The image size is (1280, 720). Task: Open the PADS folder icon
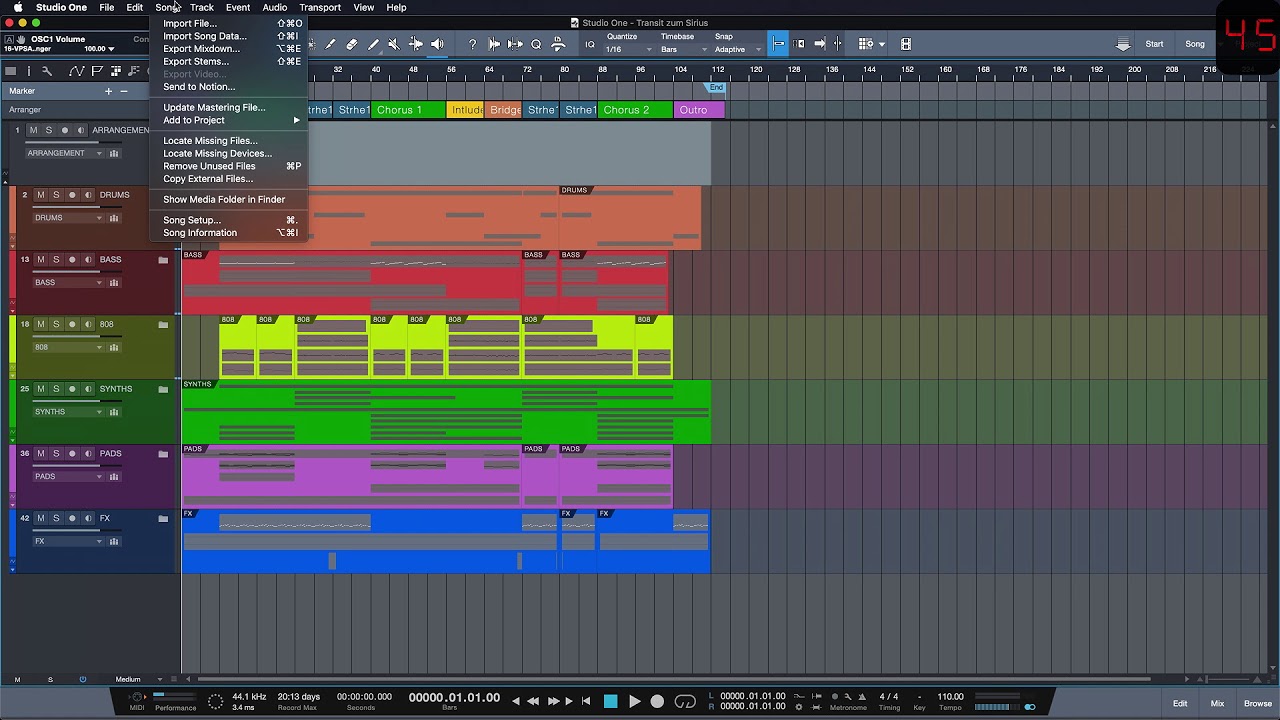click(x=163, y=454)
